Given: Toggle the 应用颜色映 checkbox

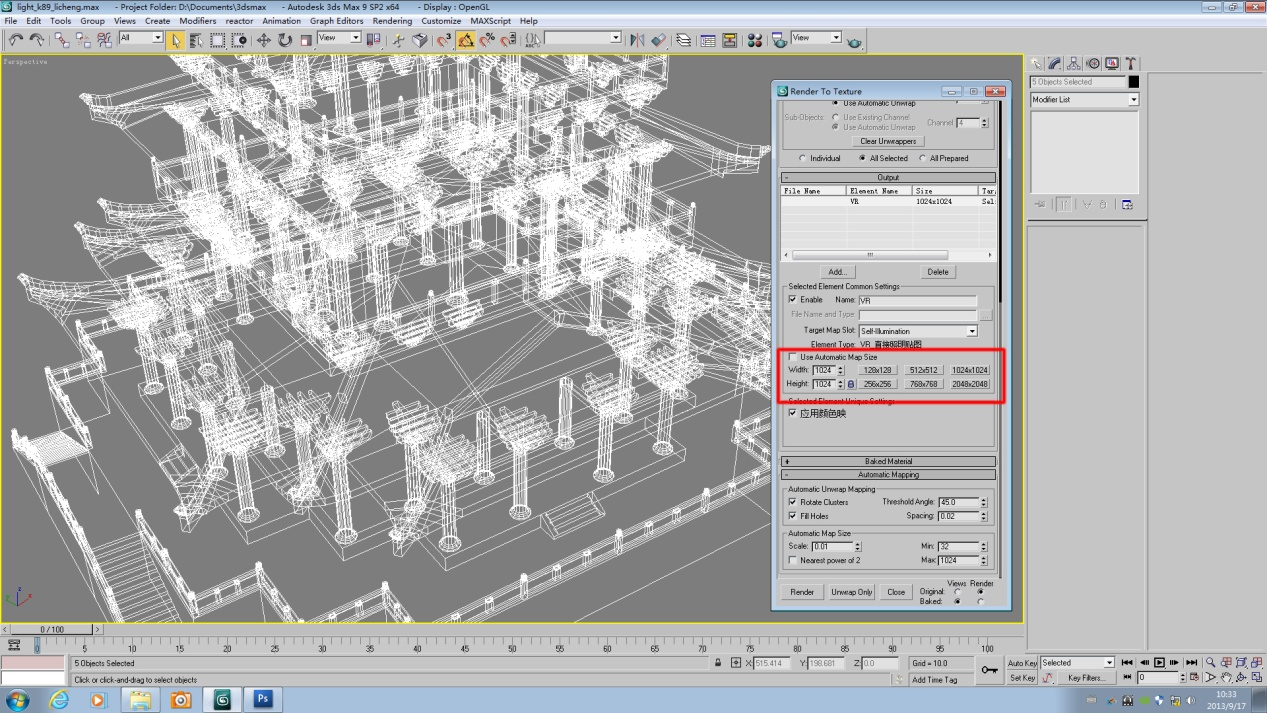Looking at the screenshot, I should point(793,413).
